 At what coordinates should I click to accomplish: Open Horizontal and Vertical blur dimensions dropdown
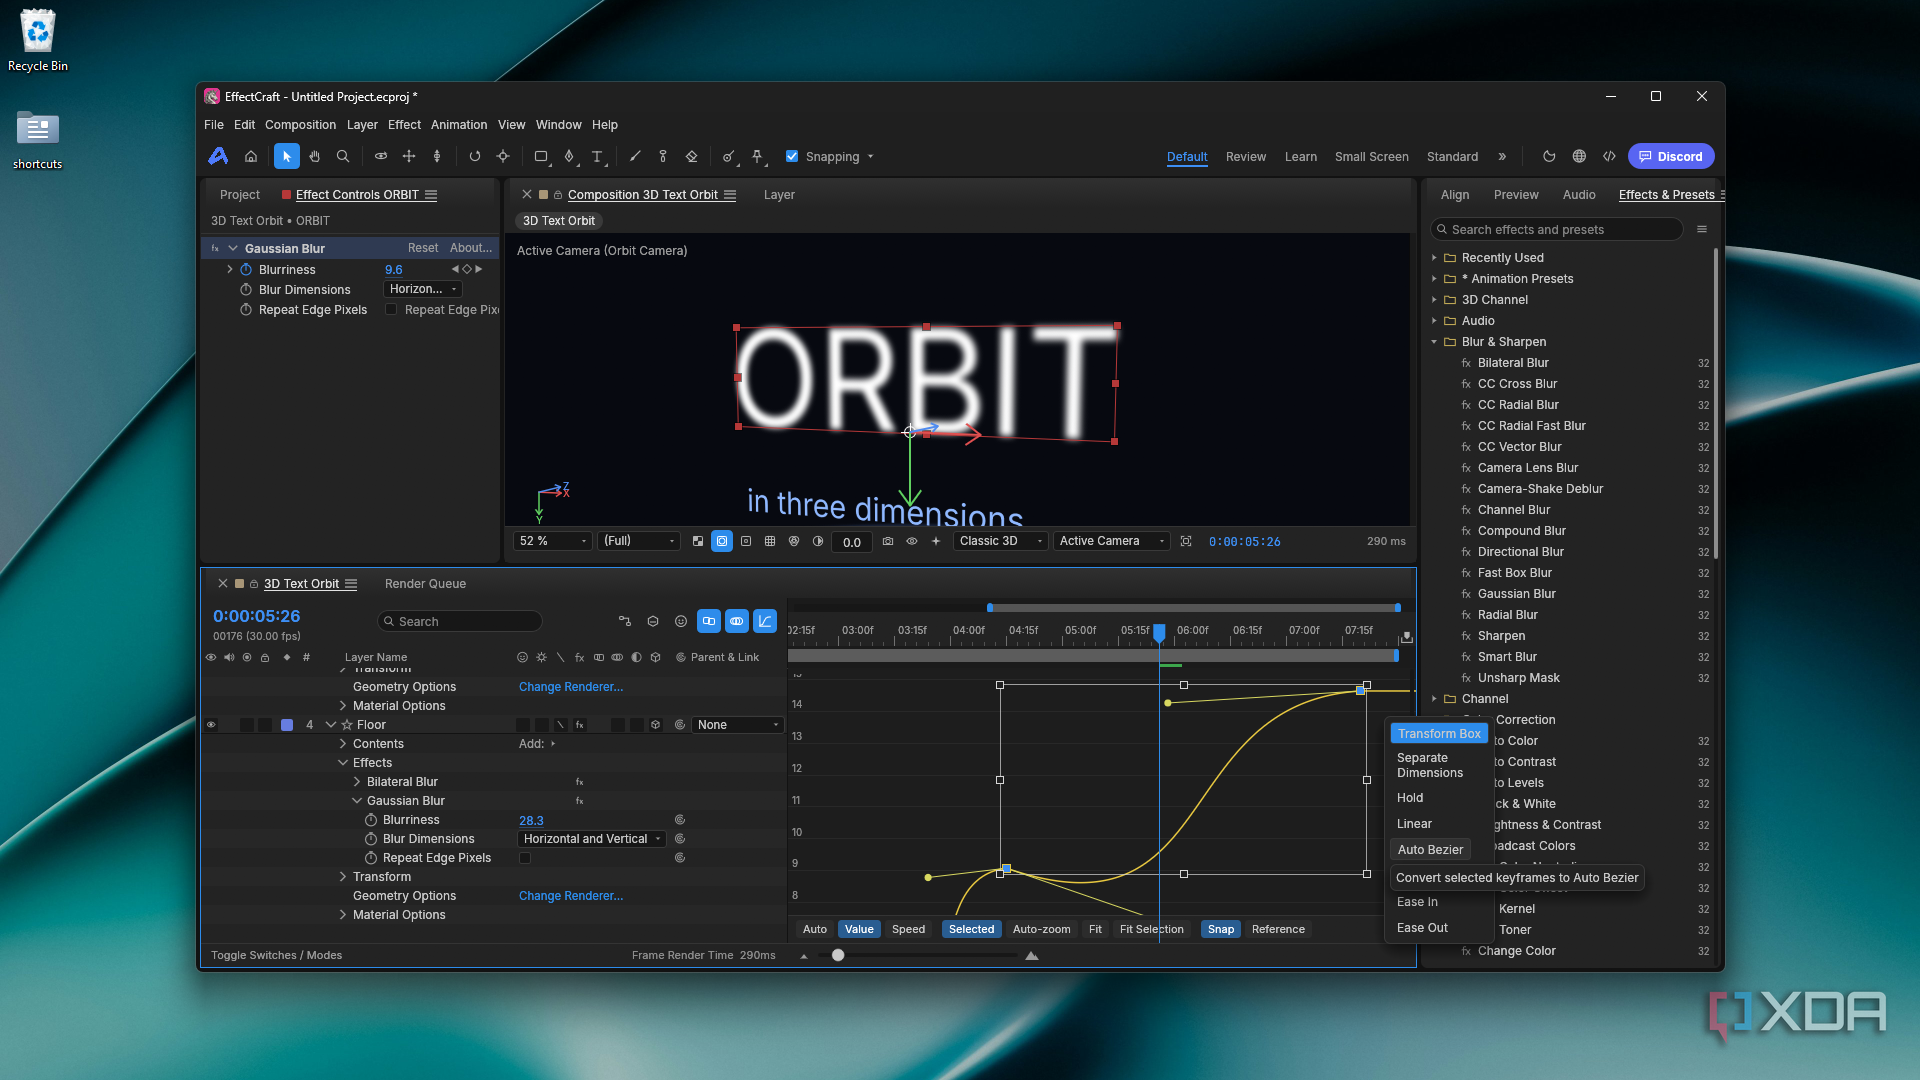click(592, 839)
